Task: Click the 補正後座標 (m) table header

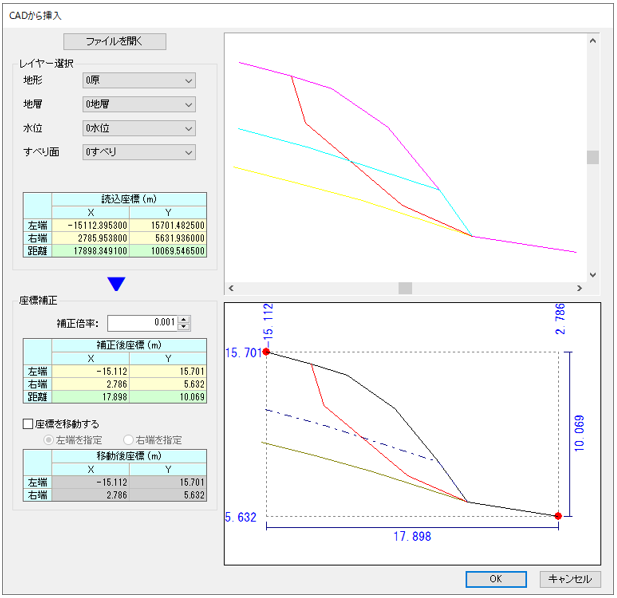Action: tap(129, 345)
